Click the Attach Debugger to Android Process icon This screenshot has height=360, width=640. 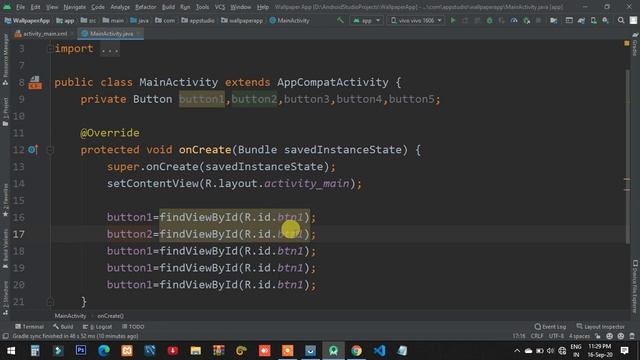(x=527, y=20)
